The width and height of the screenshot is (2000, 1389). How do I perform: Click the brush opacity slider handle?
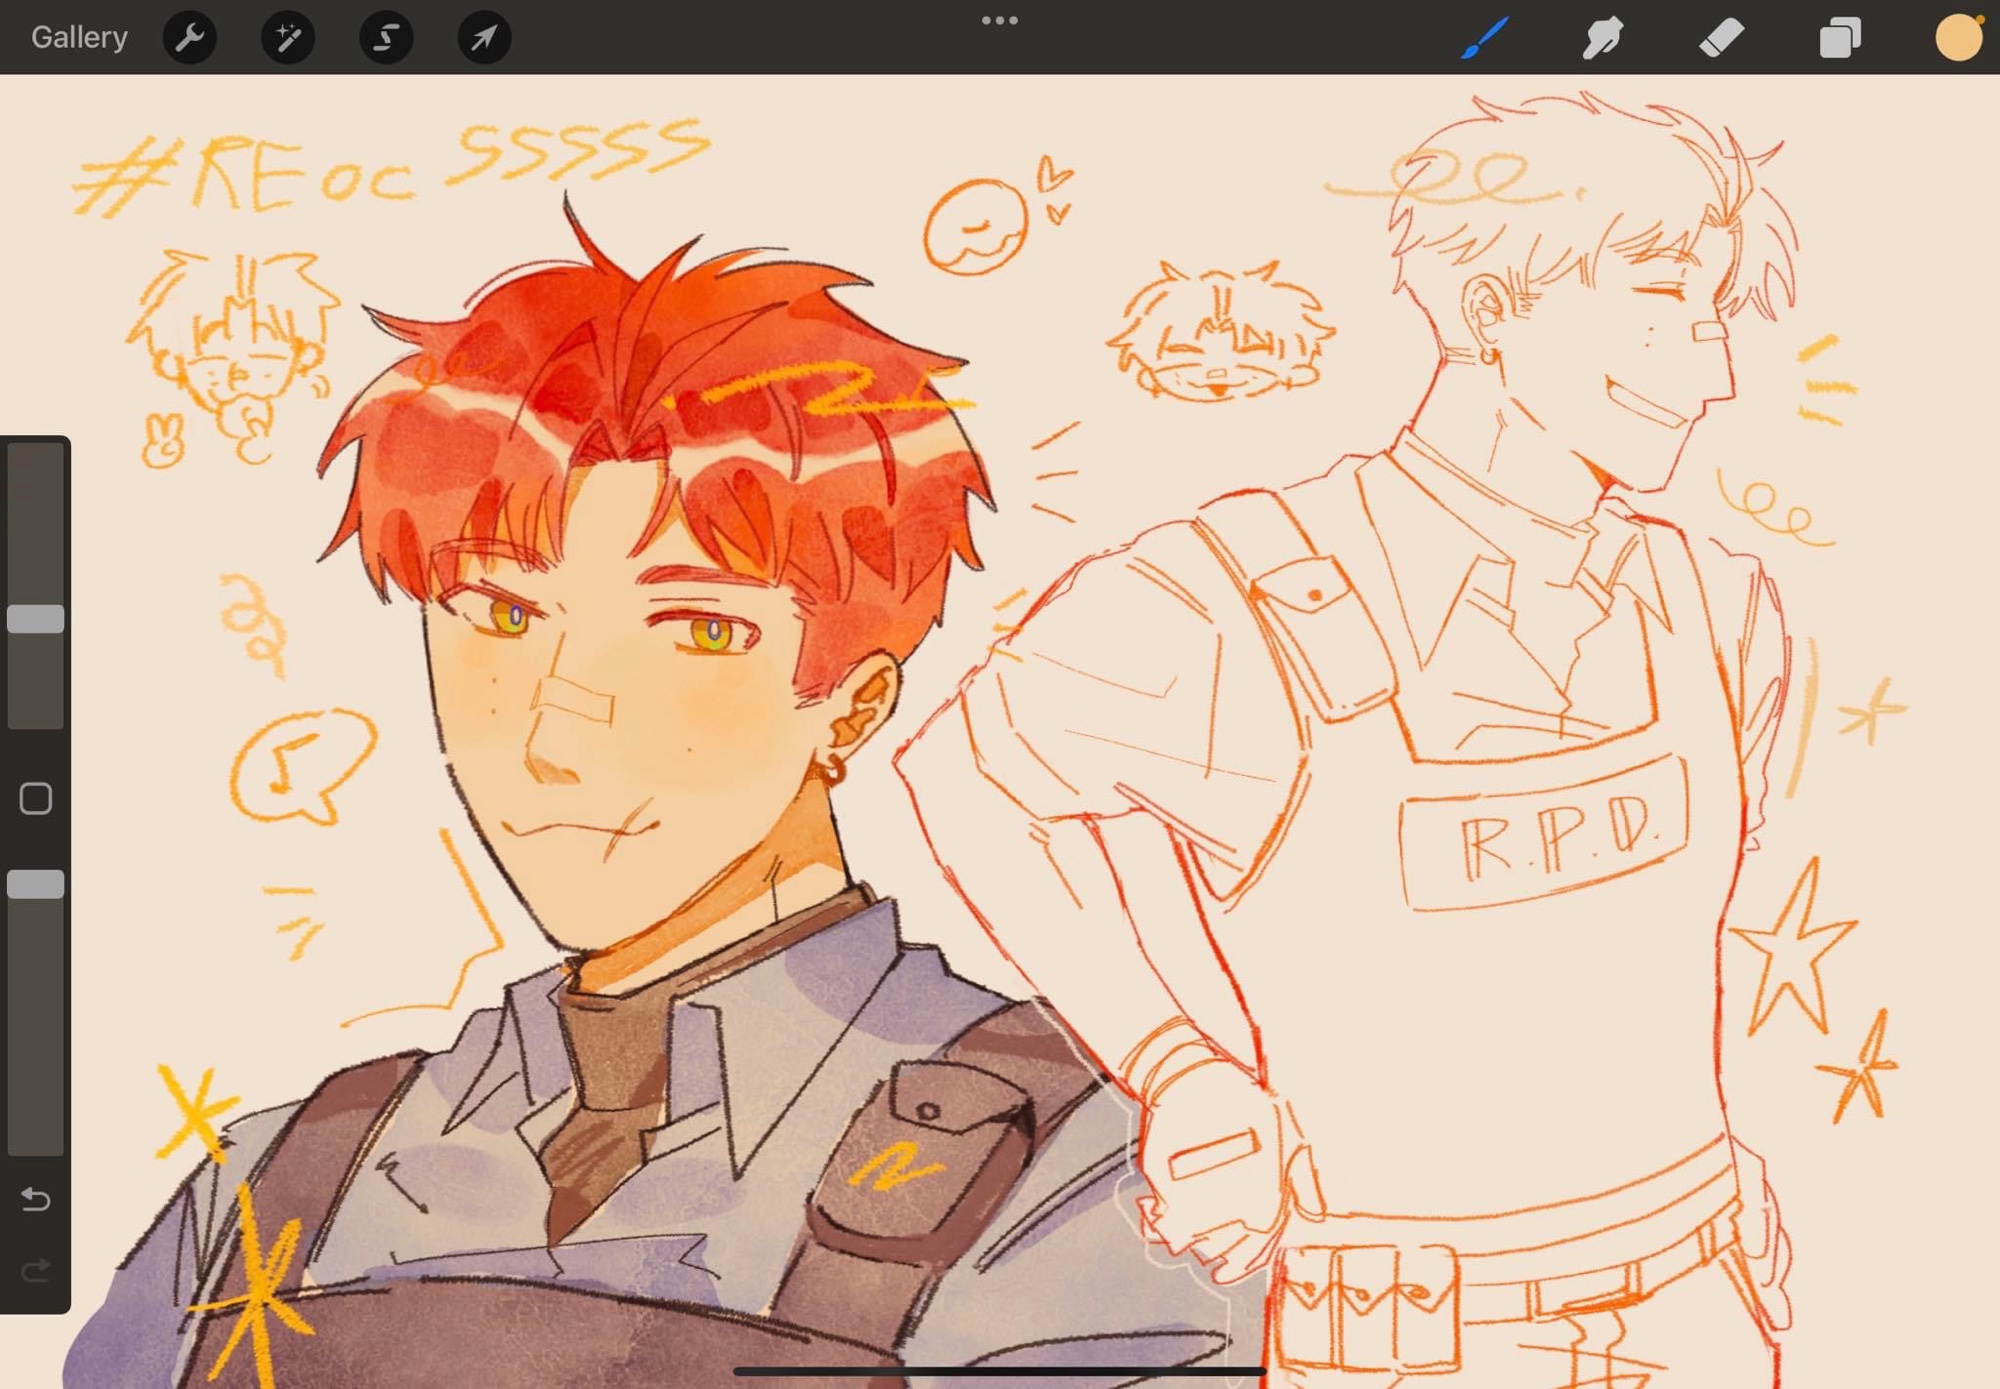point(36,884)
